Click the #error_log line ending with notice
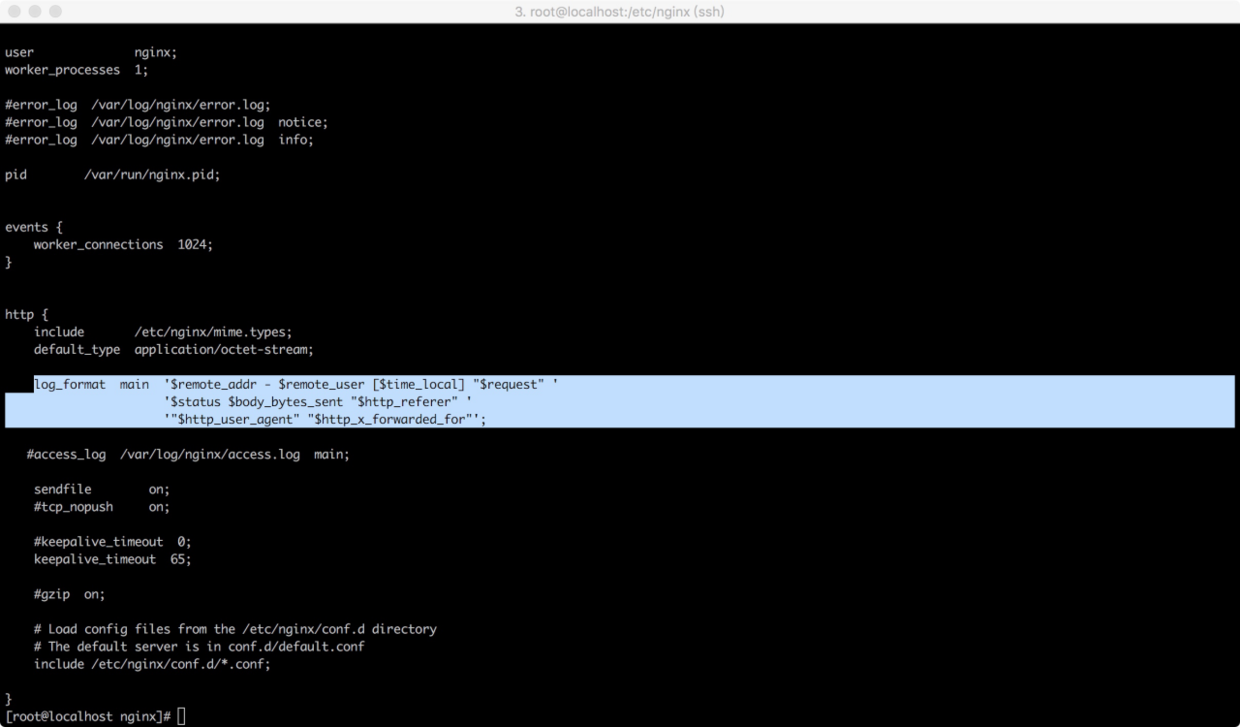The image size is (1240, 727). point(166,122)
